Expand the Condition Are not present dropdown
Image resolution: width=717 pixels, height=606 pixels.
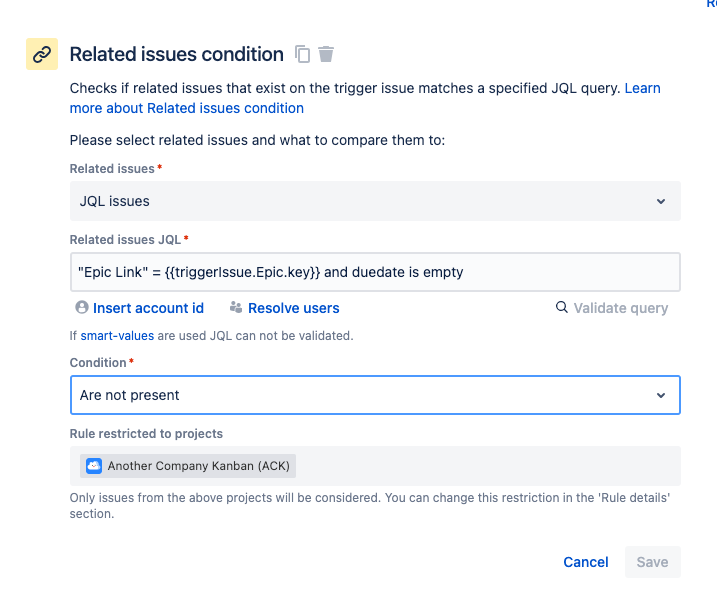tap(375, 395)
